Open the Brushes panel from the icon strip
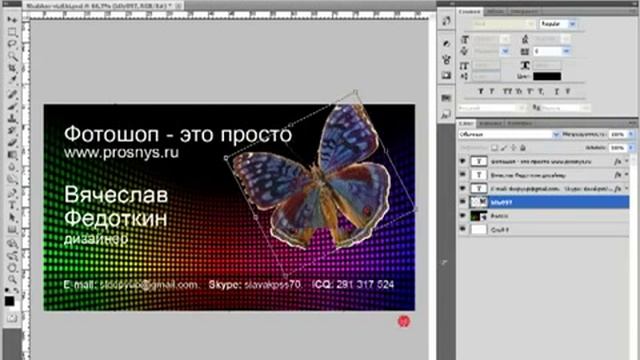640x360 pixels. click(x=446, y=59)
